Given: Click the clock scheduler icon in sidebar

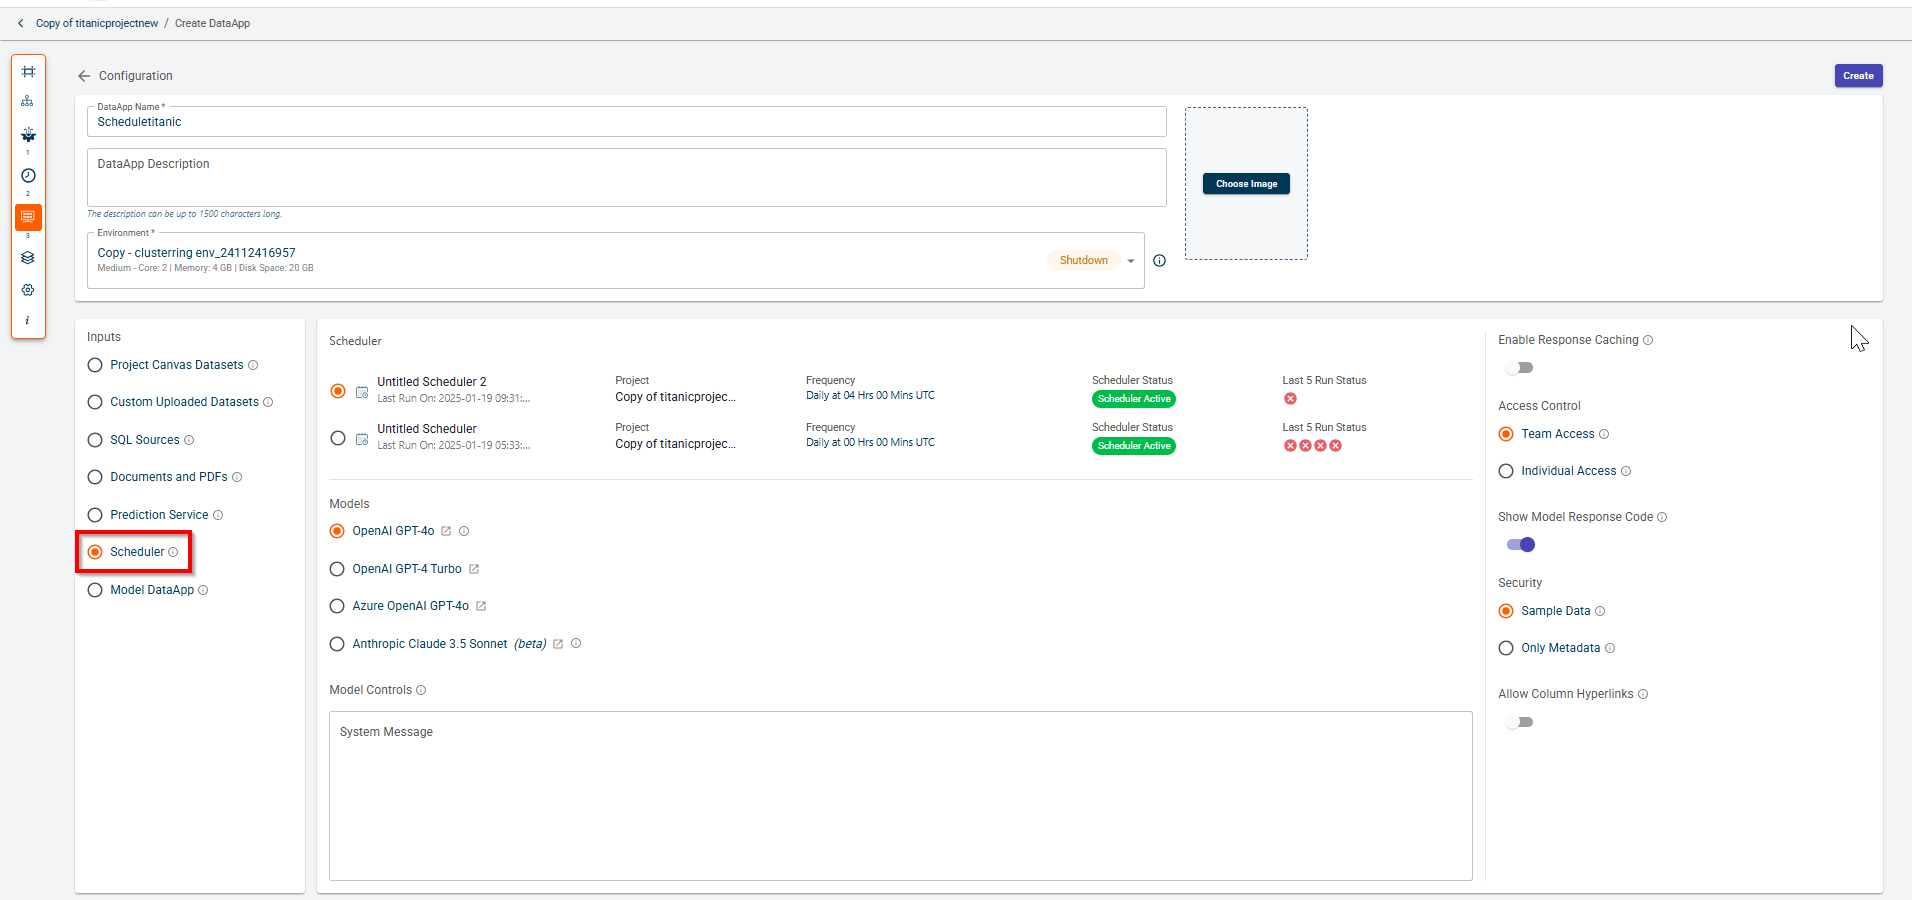Looking at the screenshot, I should pos(28,175).
